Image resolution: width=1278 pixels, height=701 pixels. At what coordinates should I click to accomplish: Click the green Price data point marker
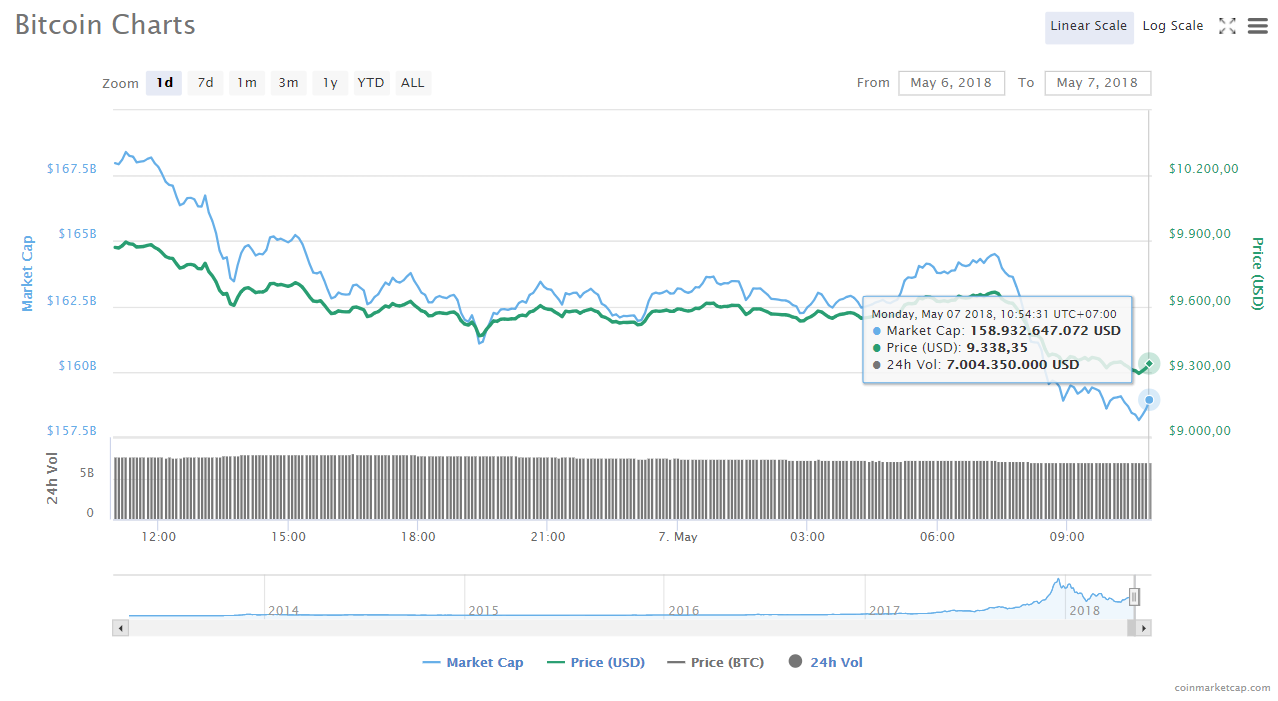click(1150, 363)
